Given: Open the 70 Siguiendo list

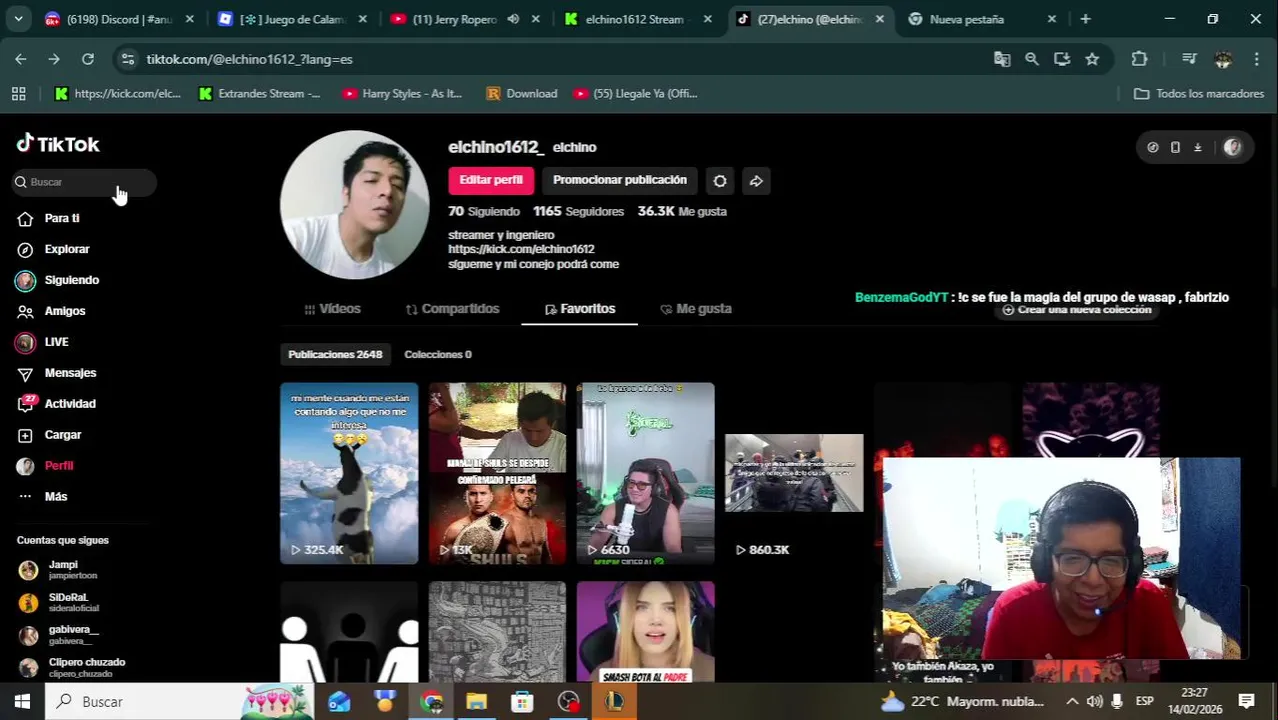Looking at the screenshot, I should [484, 211].
